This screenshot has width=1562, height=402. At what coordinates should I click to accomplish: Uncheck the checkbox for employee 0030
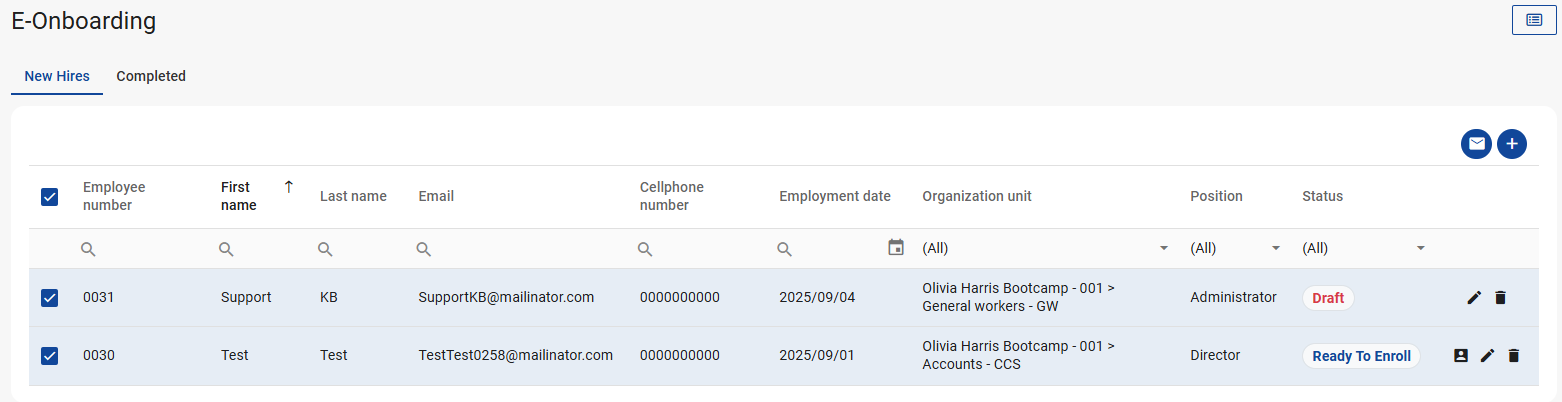[x=50, y=356]
